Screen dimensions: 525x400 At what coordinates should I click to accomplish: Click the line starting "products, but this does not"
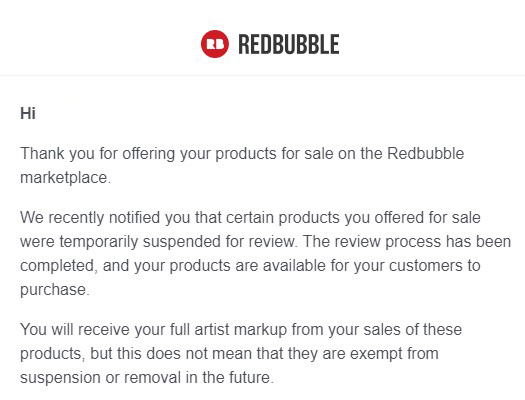click(229, 354)
